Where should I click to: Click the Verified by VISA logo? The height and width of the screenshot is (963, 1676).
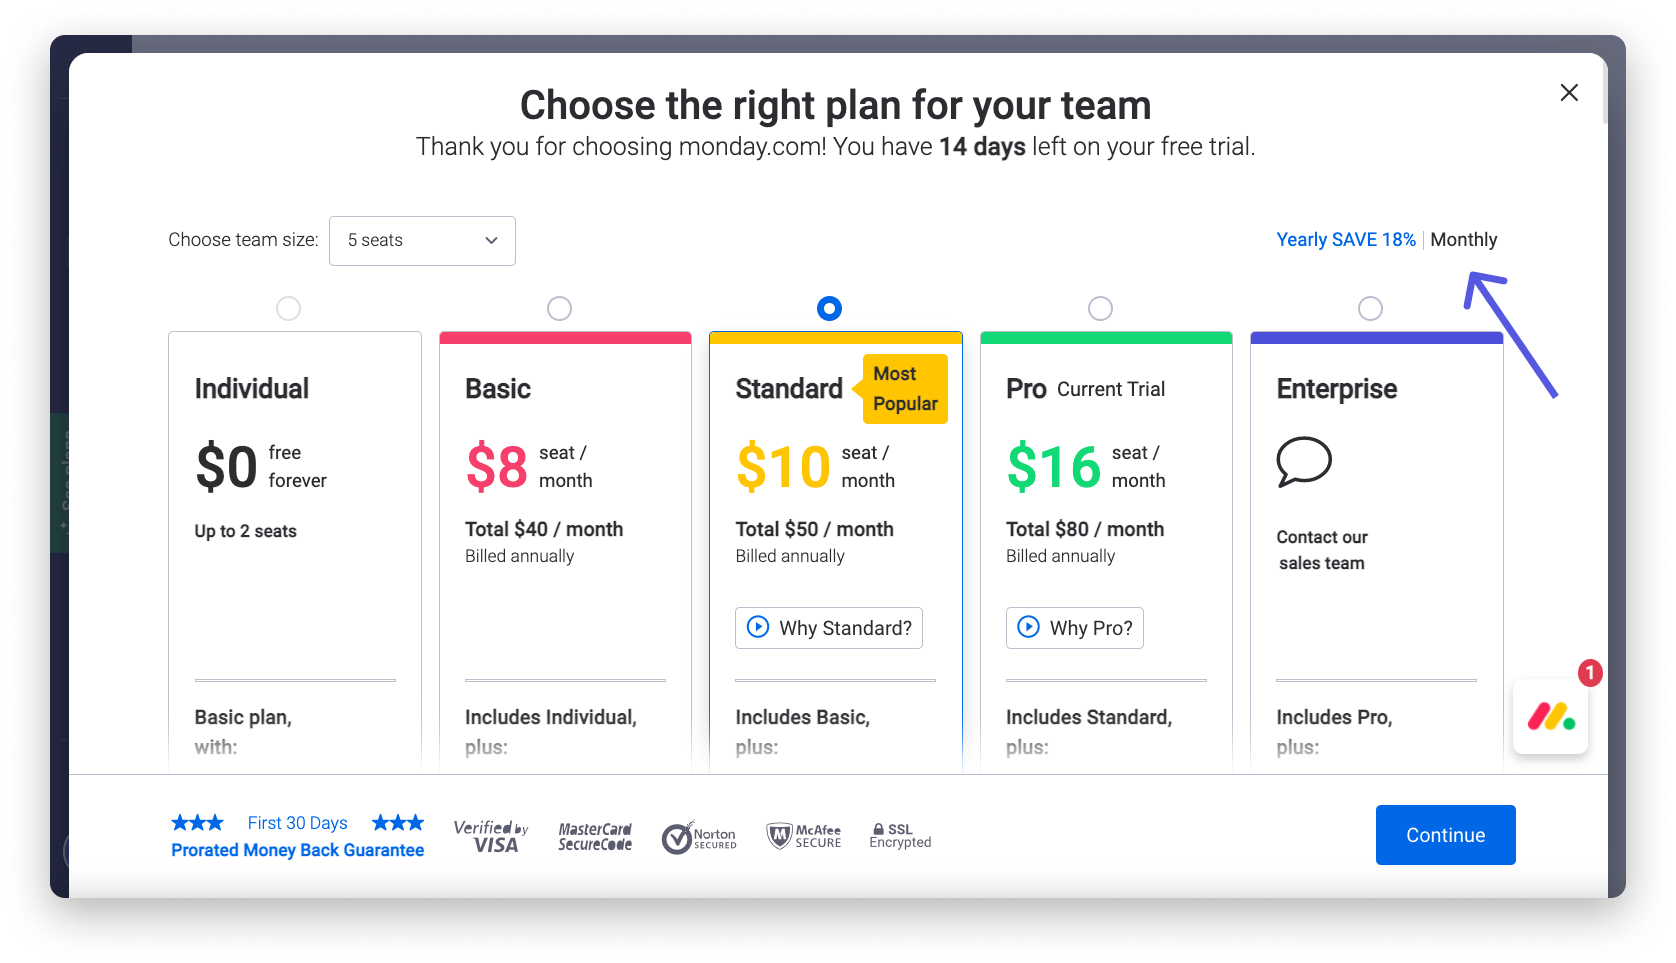pos(491,836)
